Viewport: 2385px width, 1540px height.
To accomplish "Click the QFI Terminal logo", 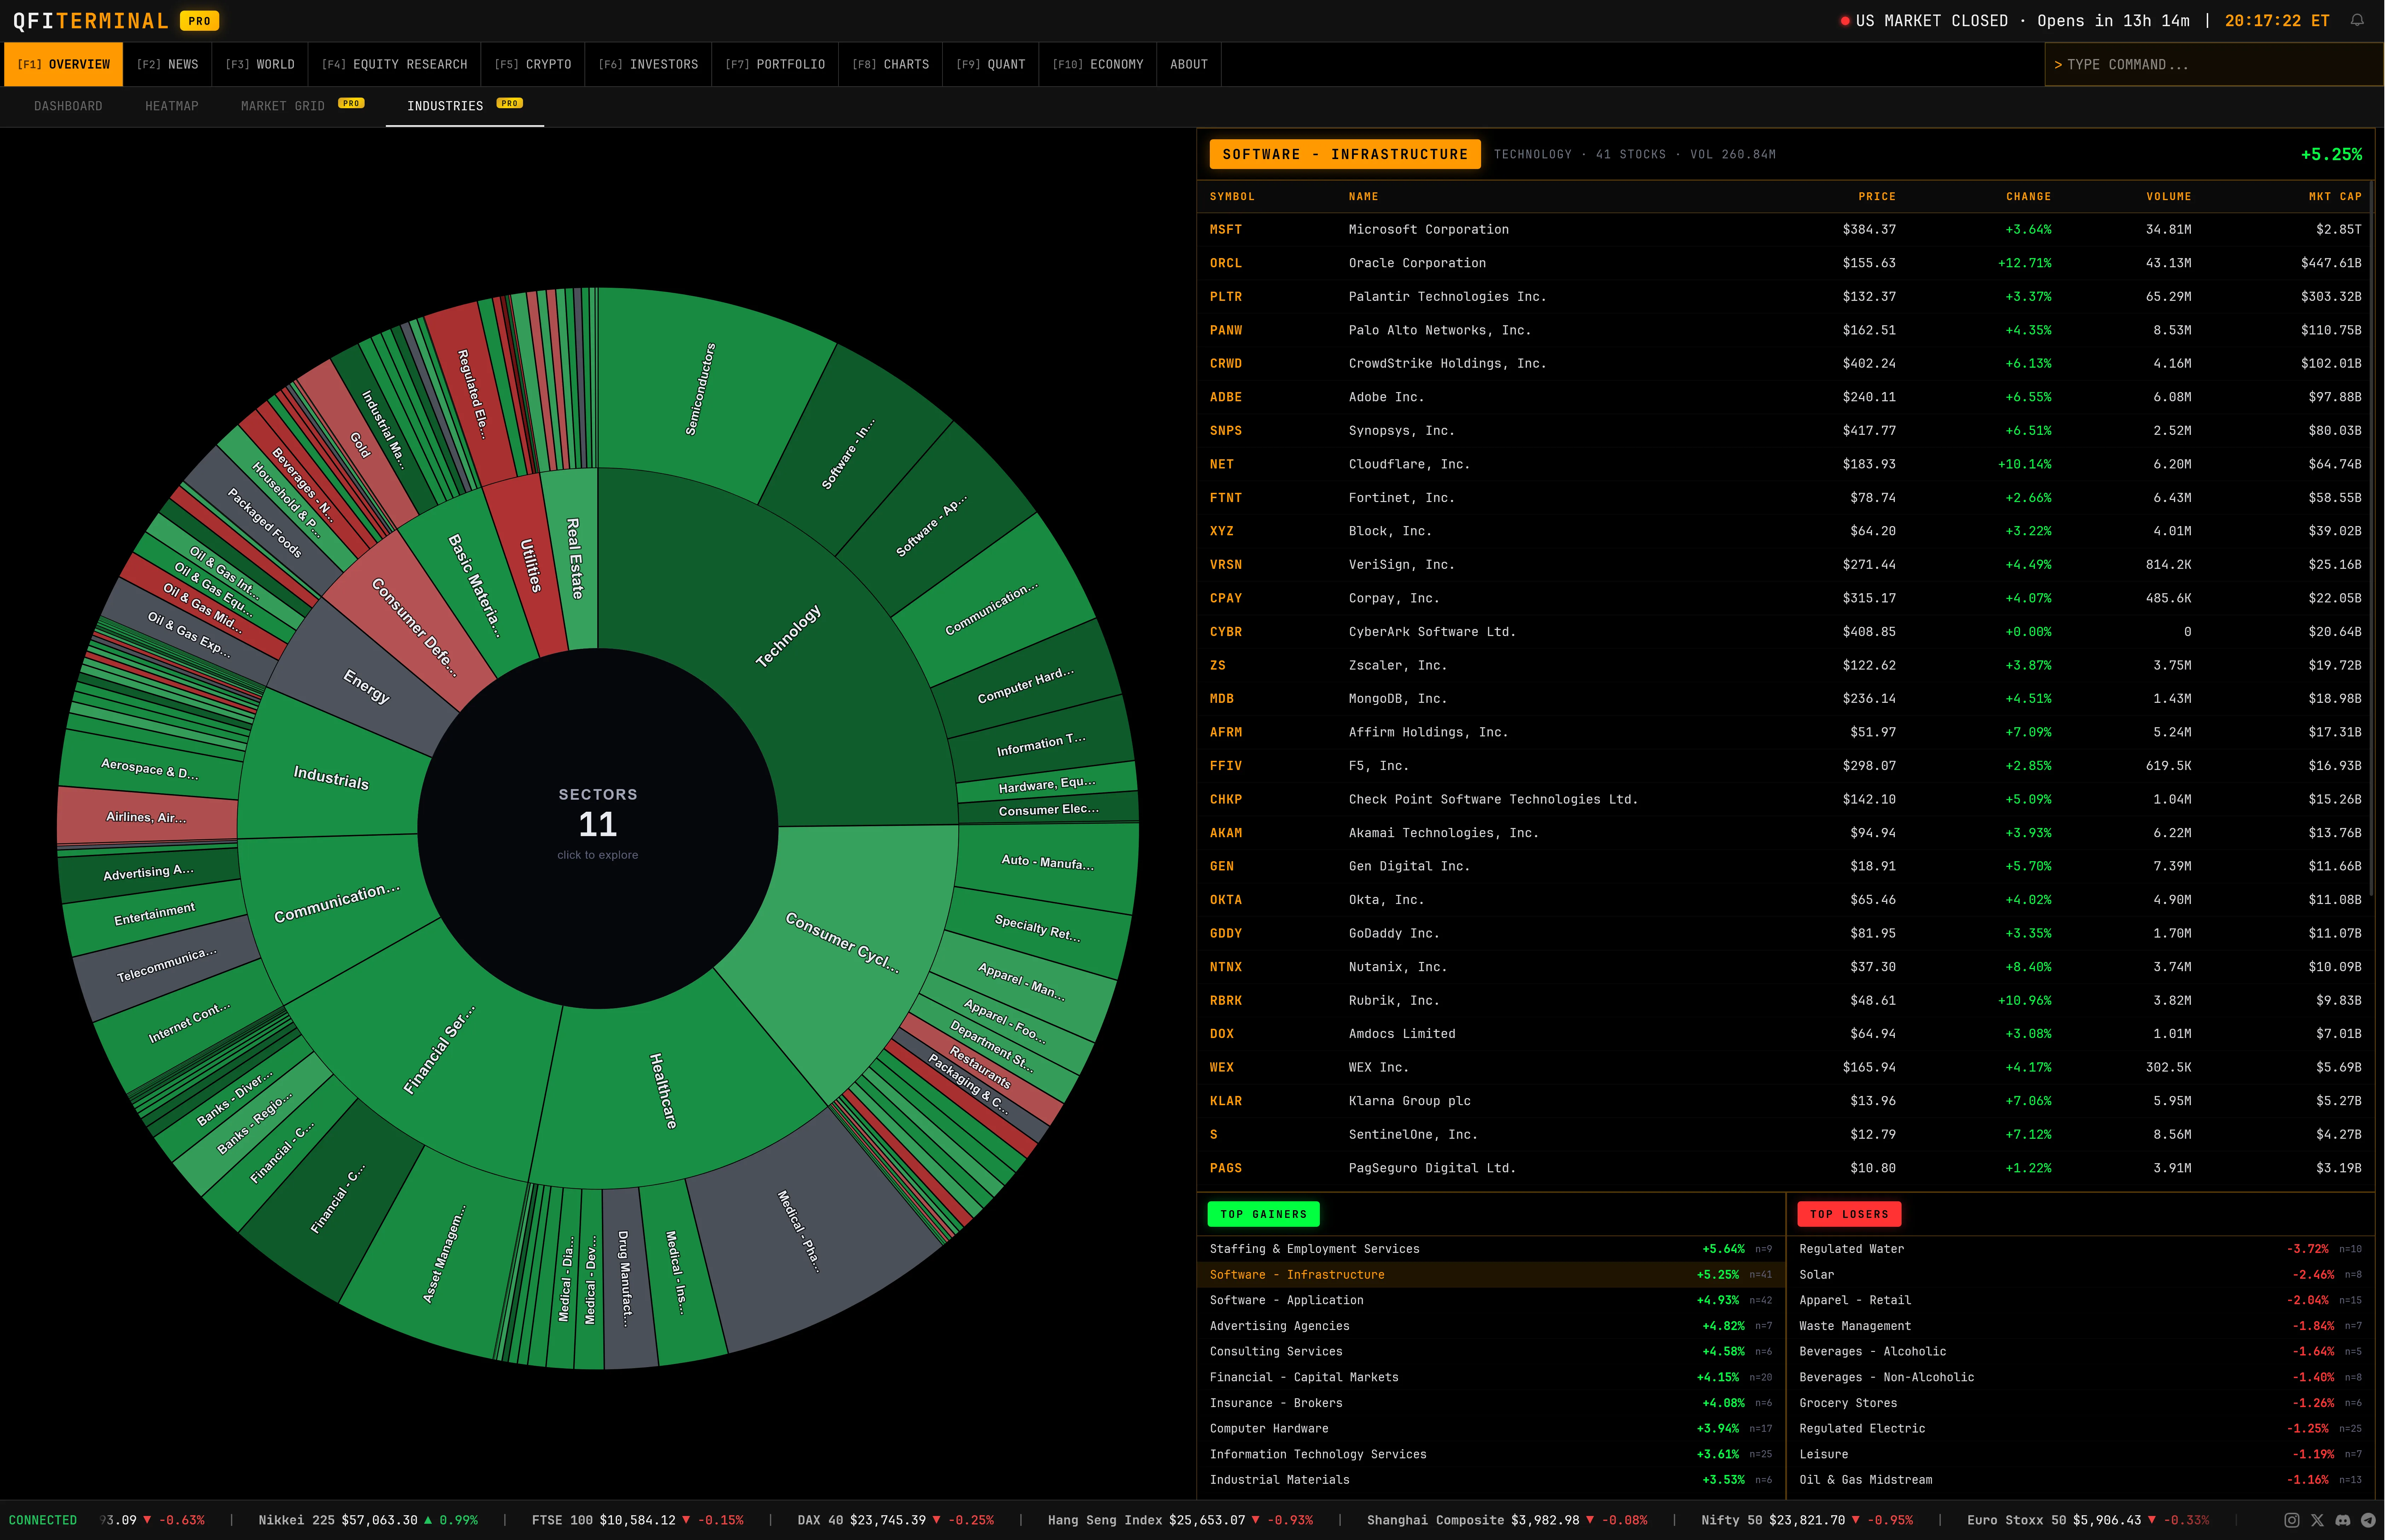I will point(90,21).
